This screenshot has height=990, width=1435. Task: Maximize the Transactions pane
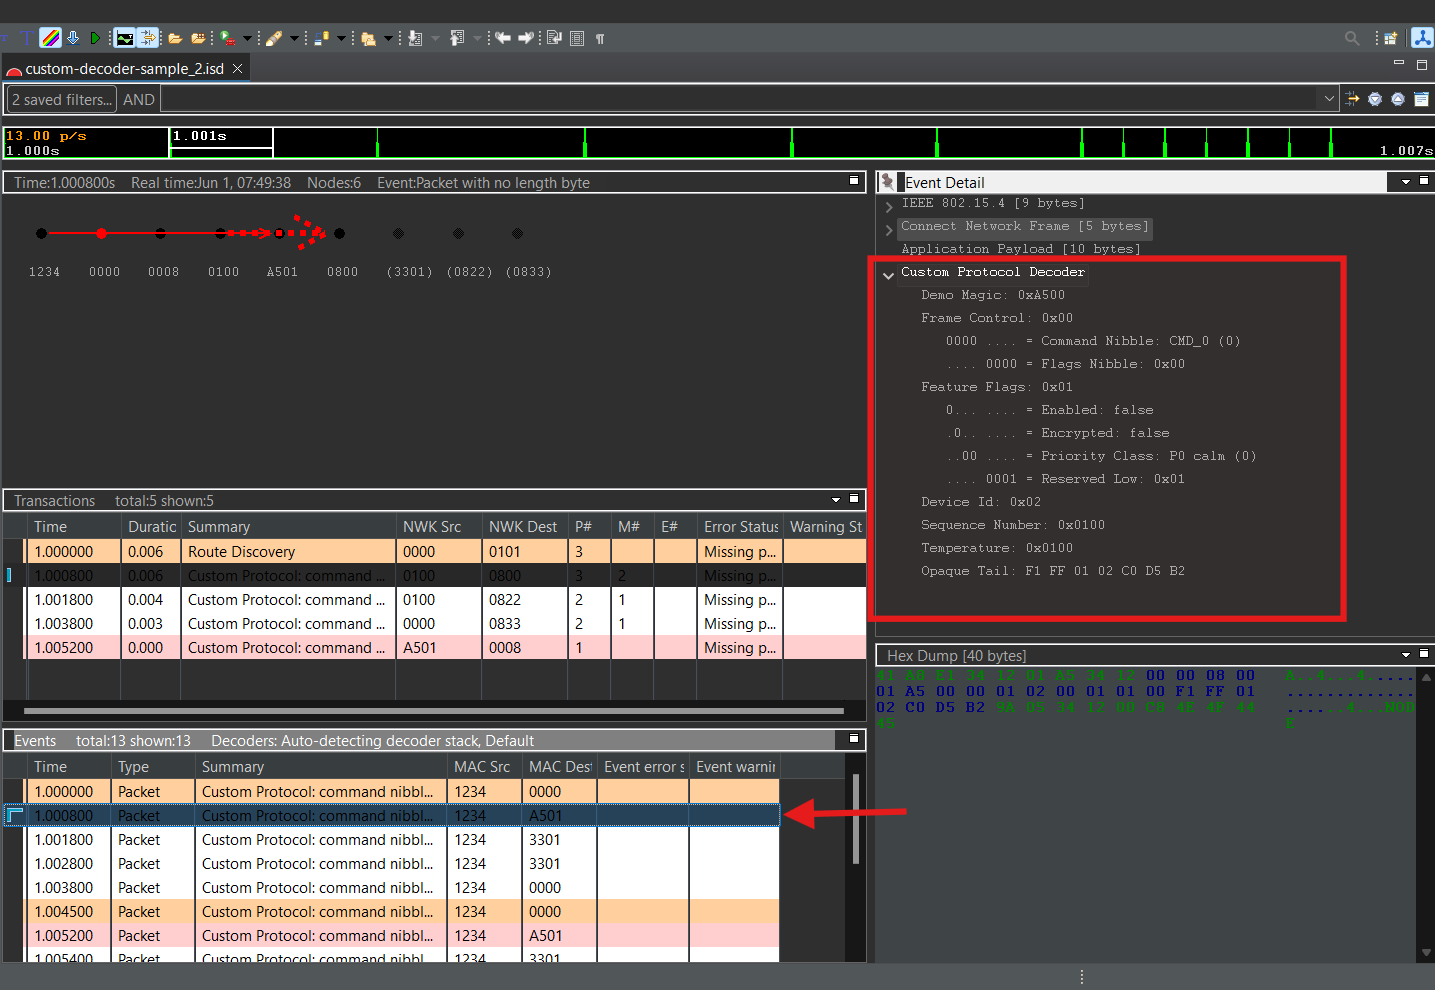click(854, 498)
